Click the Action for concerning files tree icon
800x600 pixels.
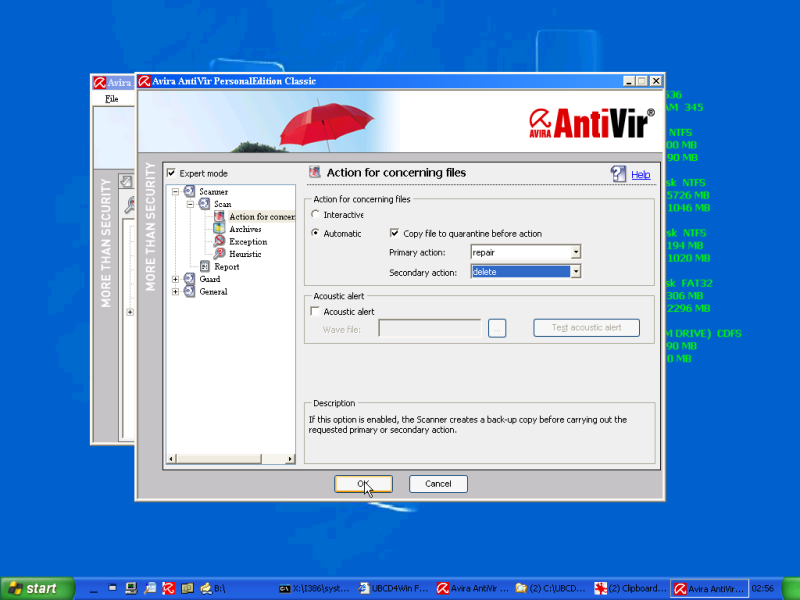tap(219, 216)
